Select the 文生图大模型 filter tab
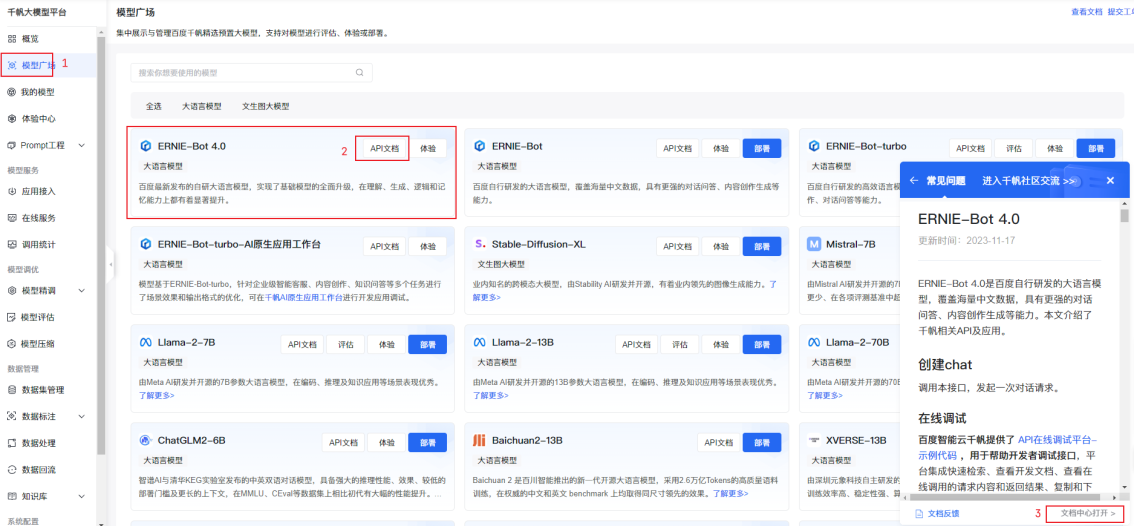Image resolution: width=1134 pixels, height=526 pixels. pos(265,106)
